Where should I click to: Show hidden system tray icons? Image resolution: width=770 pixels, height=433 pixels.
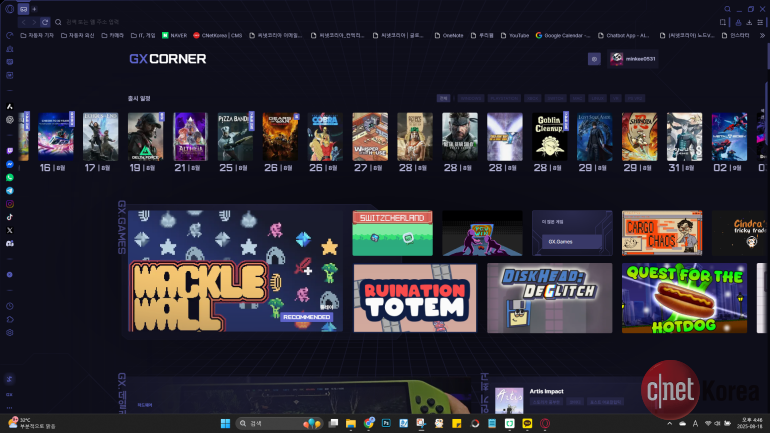(x=669, y=423)
